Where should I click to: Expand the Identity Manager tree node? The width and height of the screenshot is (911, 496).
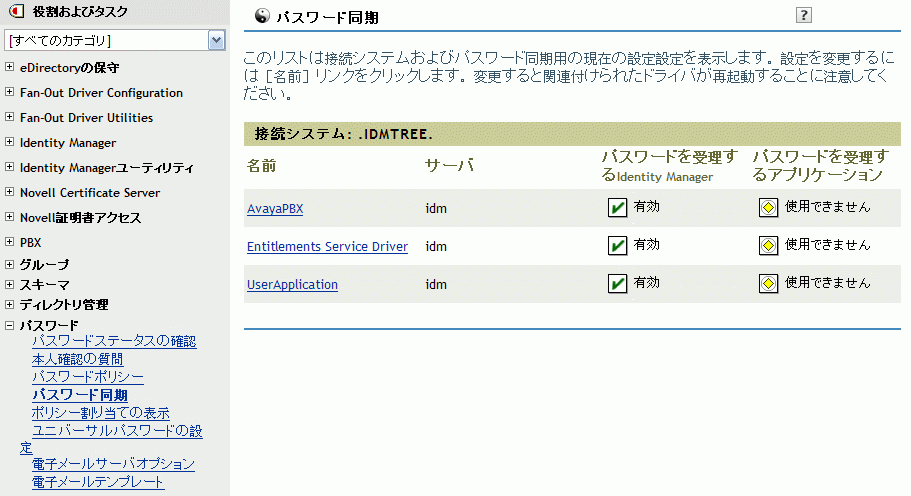tap(9, 142)
